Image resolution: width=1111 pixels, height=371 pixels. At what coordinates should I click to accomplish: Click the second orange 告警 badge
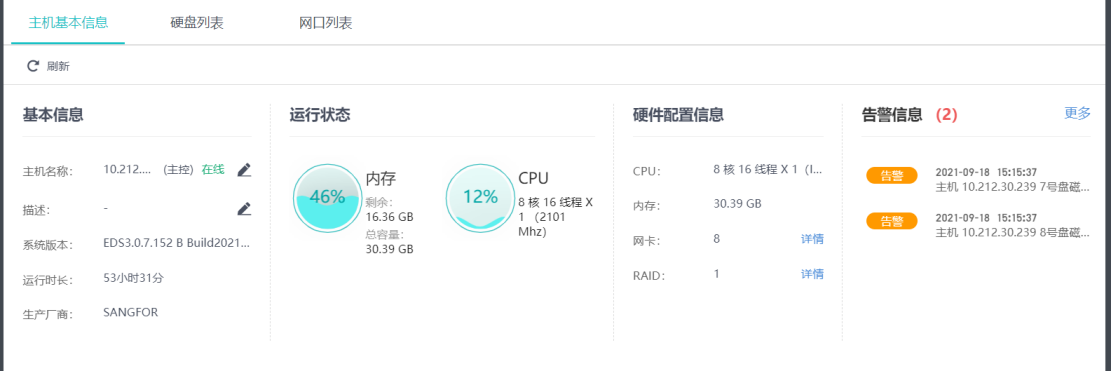[891, 221]
